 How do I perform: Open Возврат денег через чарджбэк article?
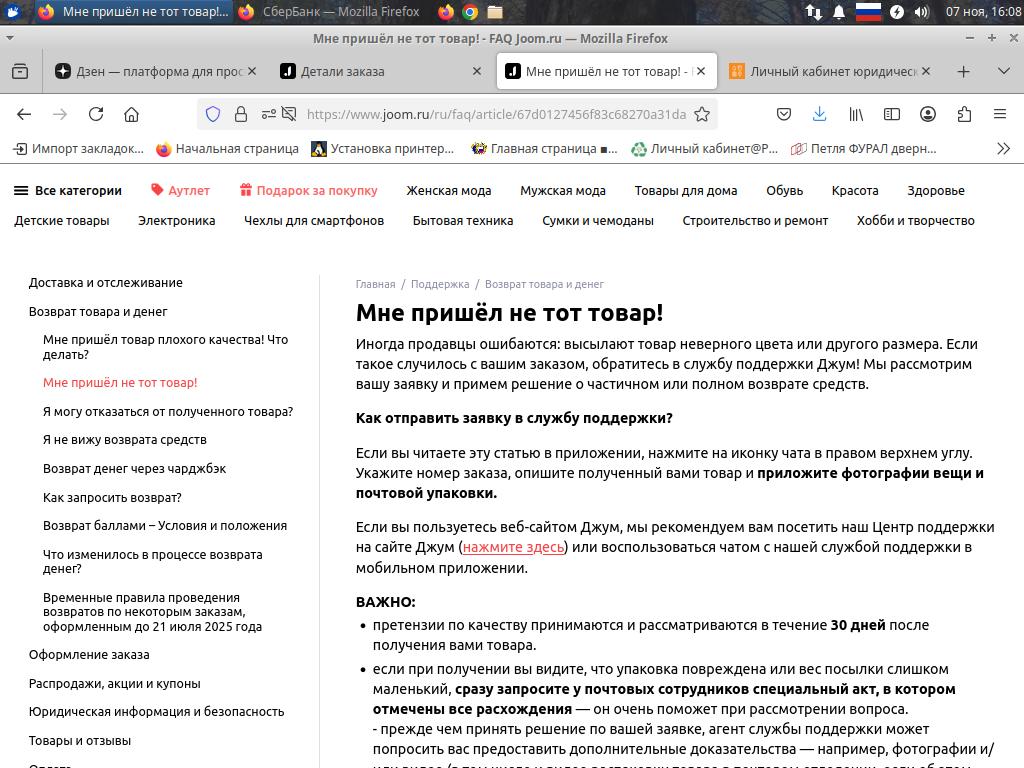(x=134, y=468)
